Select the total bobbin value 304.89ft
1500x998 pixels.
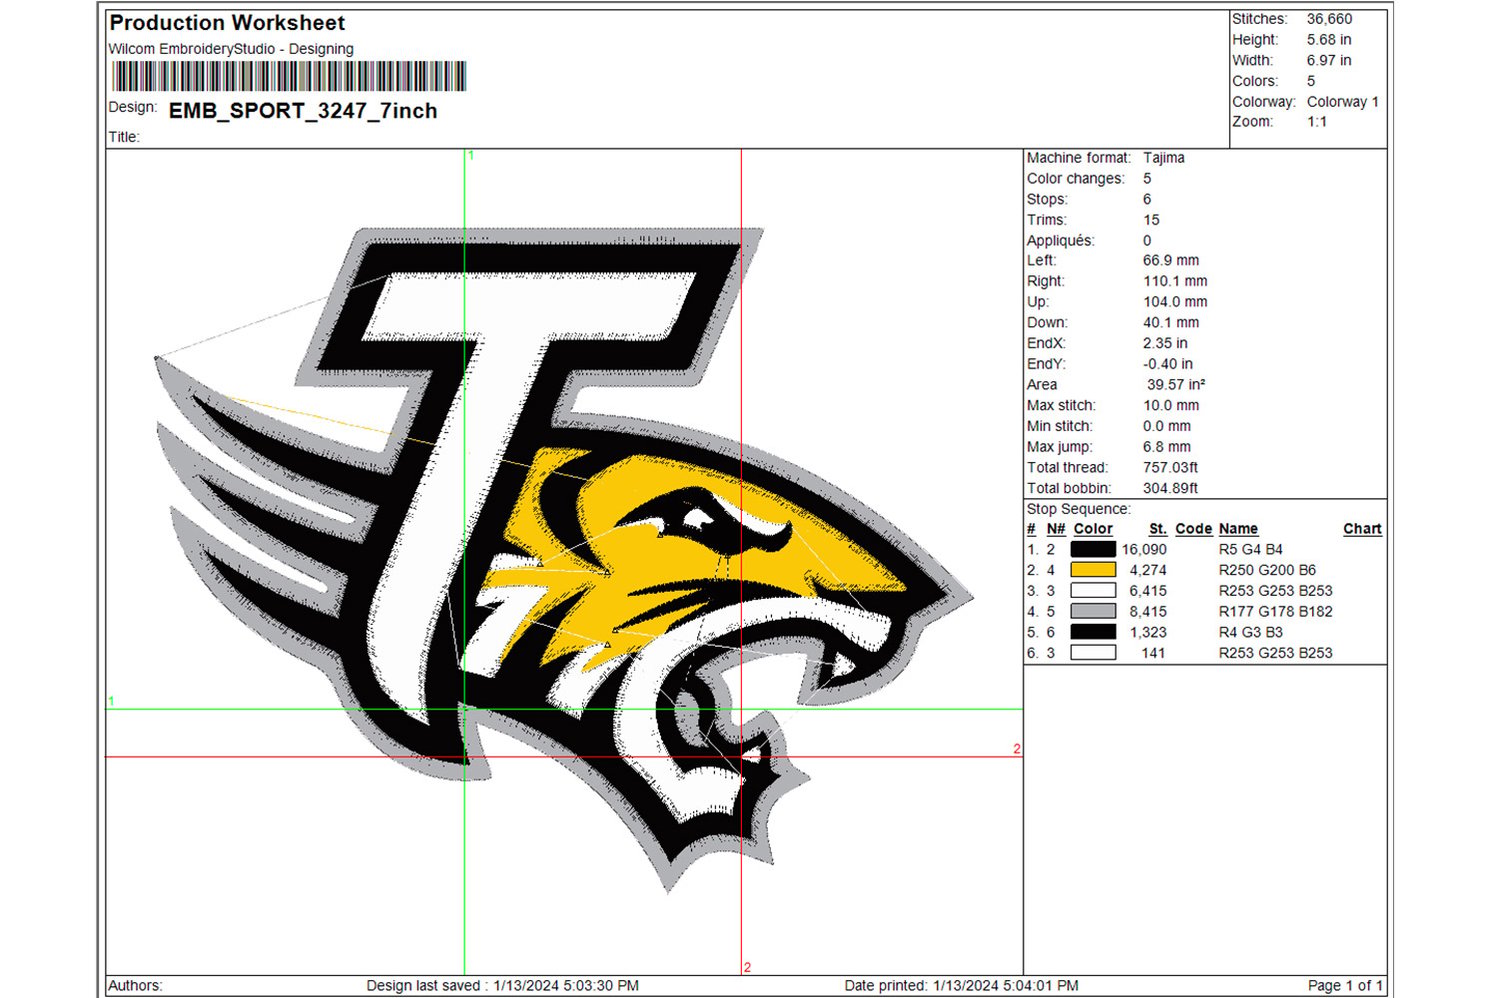(1170, 488)
